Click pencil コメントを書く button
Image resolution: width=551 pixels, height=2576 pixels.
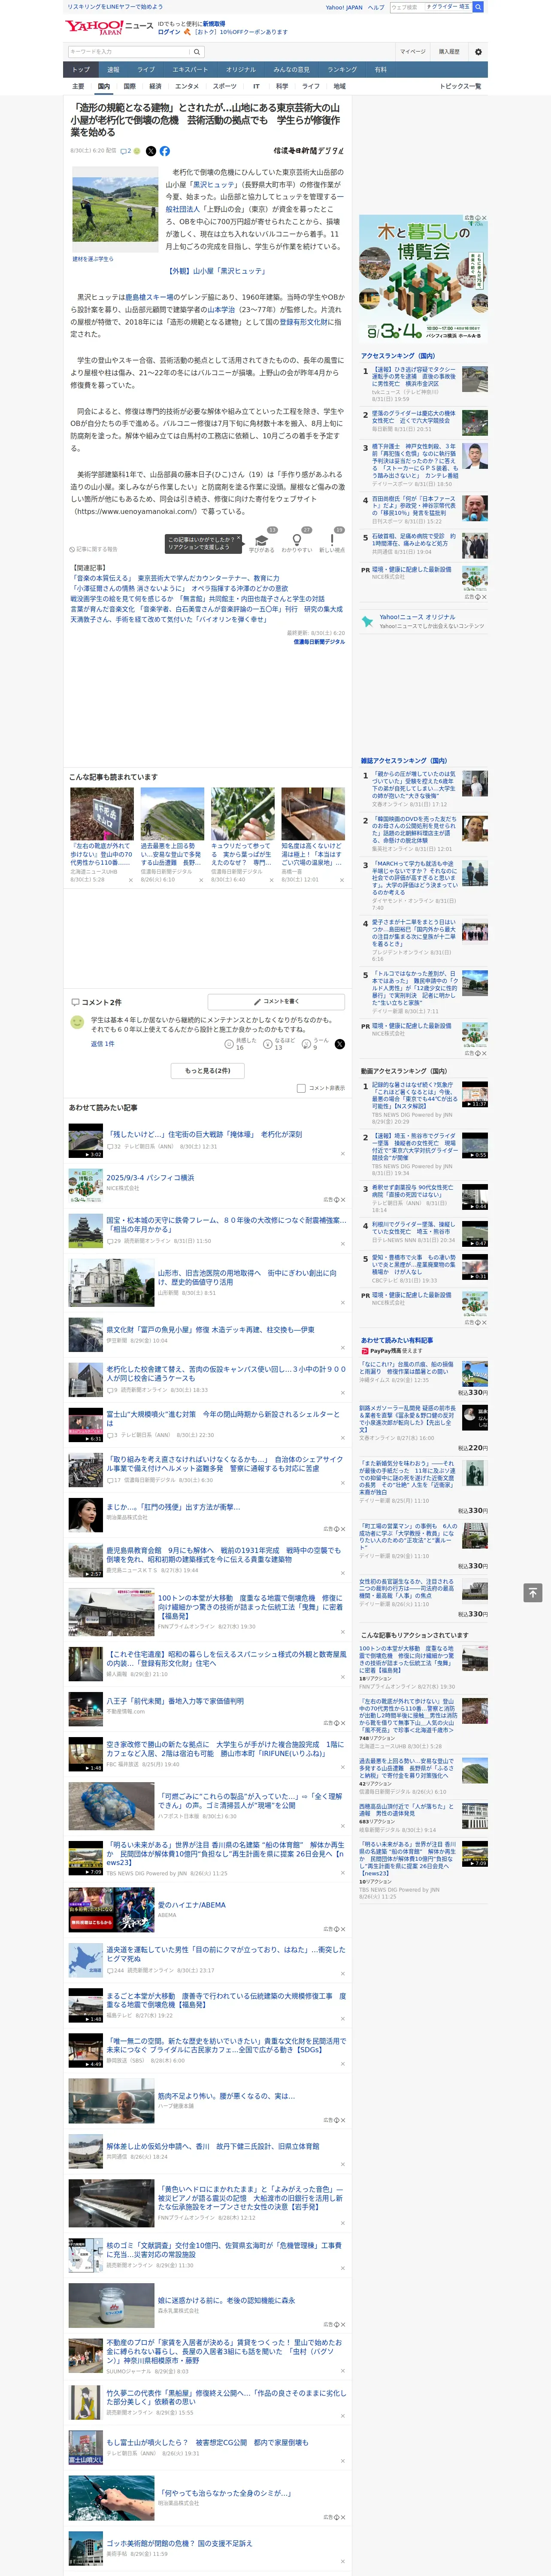277,1001
